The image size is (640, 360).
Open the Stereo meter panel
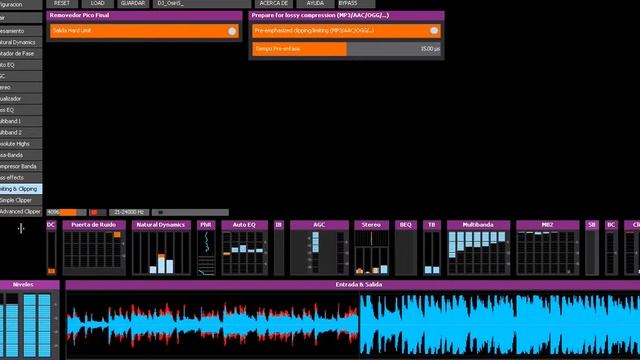tap(371, 248)
